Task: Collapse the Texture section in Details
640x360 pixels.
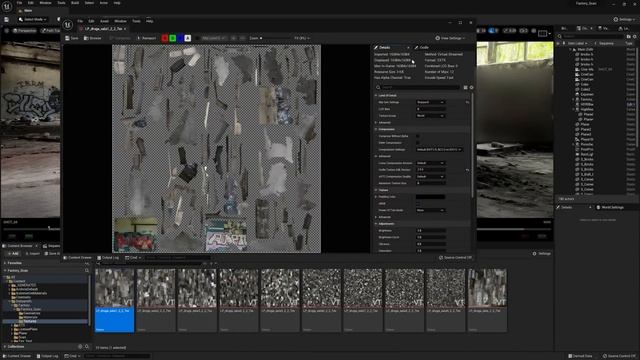Action: tap(376, 190)
